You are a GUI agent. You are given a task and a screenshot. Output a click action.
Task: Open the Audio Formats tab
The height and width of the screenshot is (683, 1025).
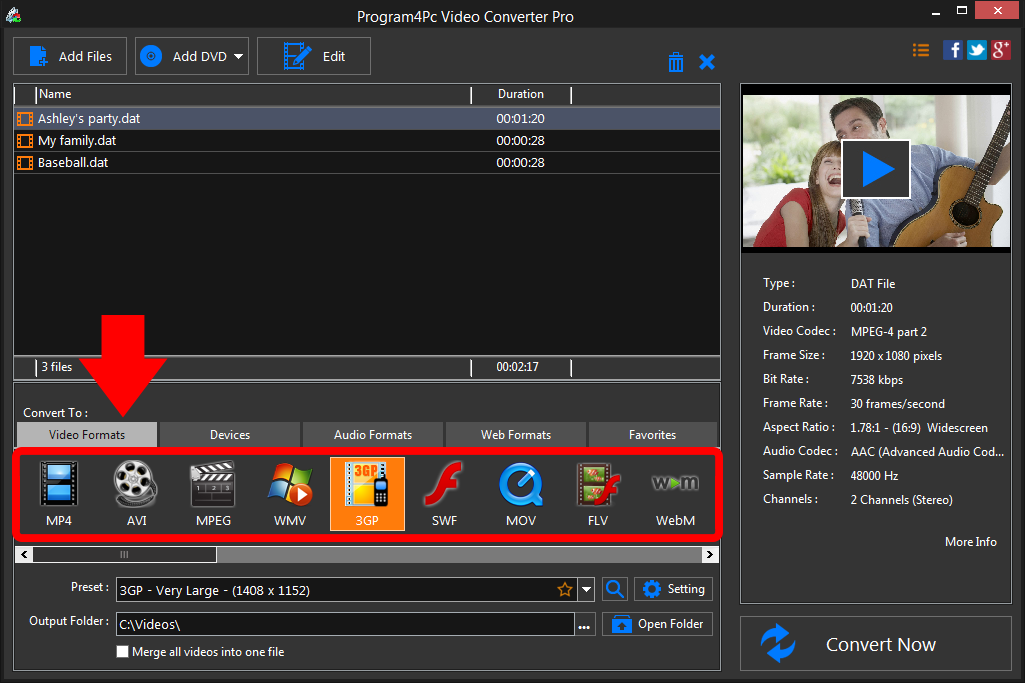pyautogui.click(x=372, y=435)
